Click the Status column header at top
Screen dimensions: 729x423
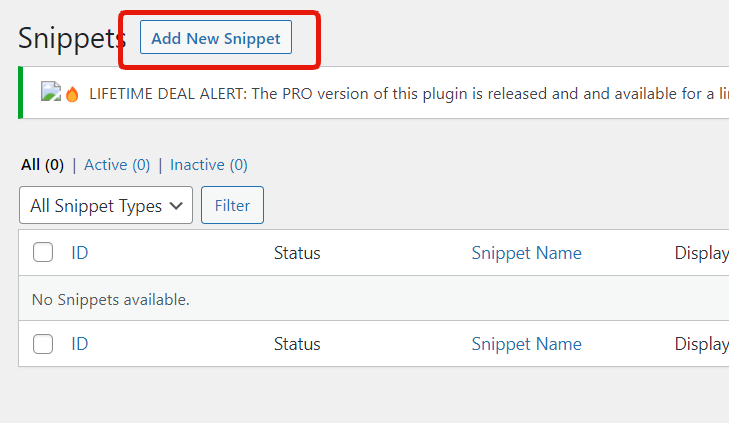(297, 253)
